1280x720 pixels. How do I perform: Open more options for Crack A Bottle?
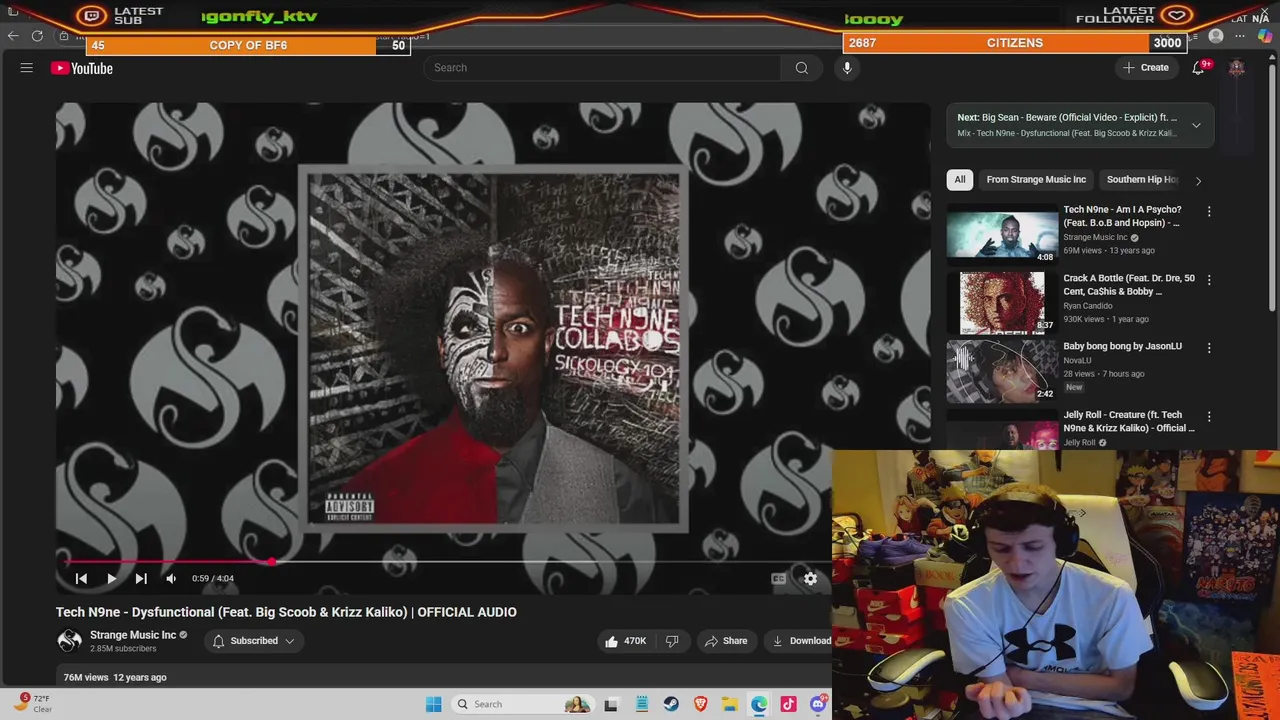[x=1209, y=280]
